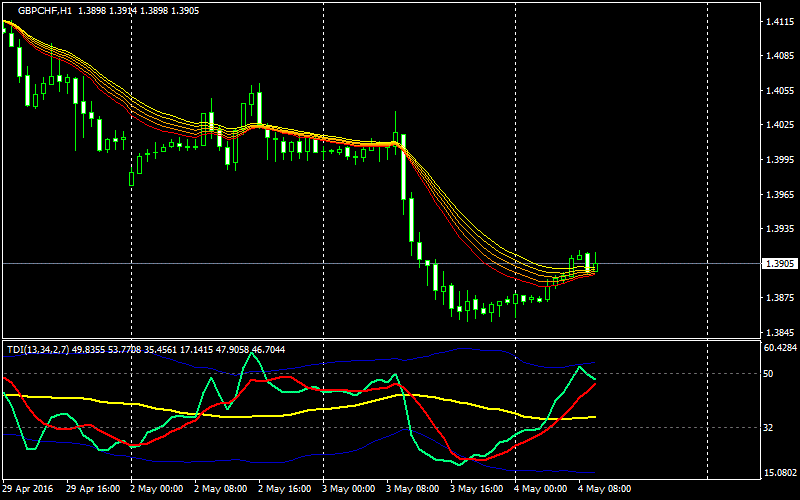Click the TDI level 32 label
Screen dimensions: 800x500
point(768,428)
